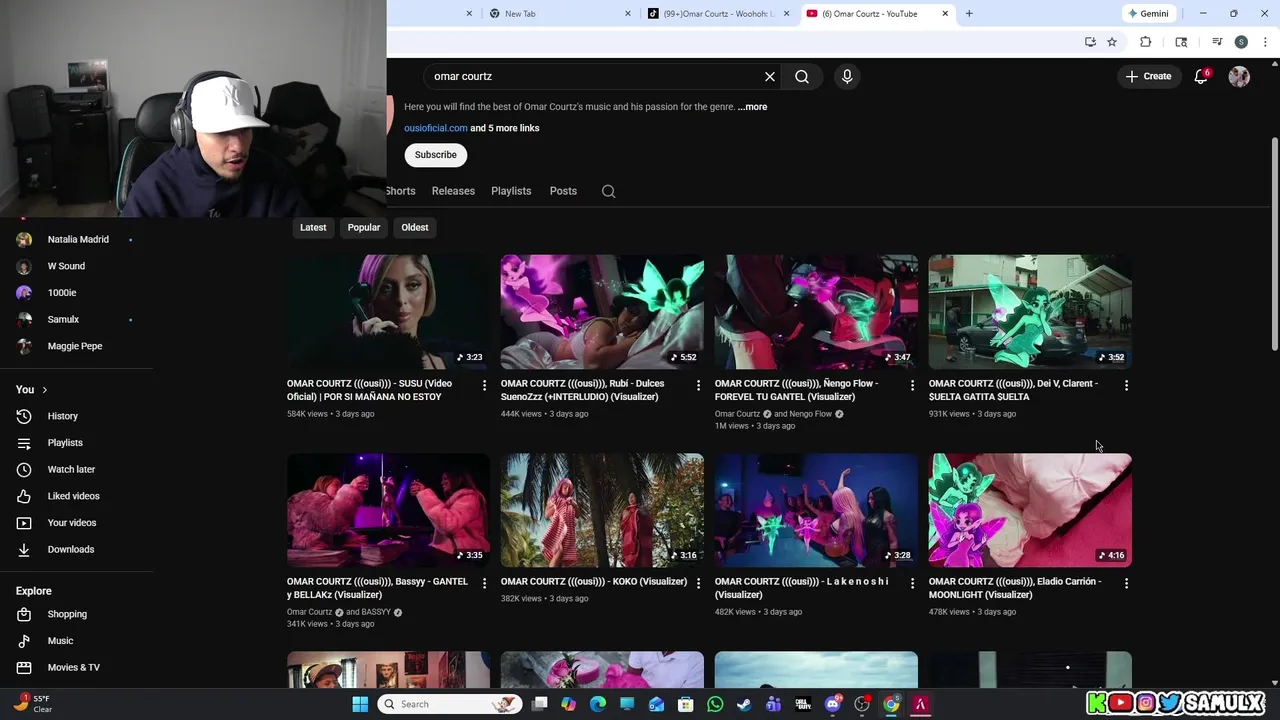Expand channel description with ...more
The height and width of the screenshot is (720, 1280).
click(752, 107)
